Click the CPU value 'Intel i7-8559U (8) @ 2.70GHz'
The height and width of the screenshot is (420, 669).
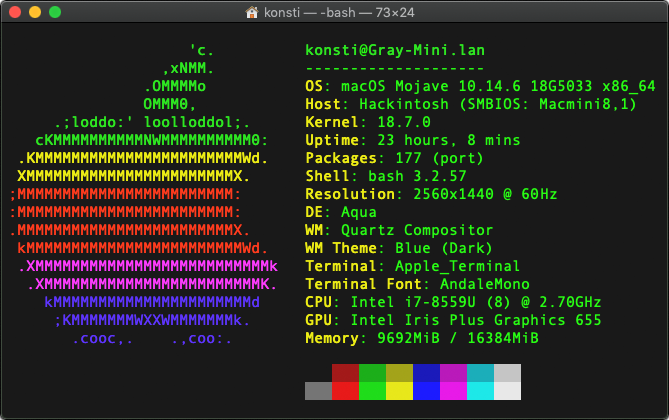click(x=476, y=302)
